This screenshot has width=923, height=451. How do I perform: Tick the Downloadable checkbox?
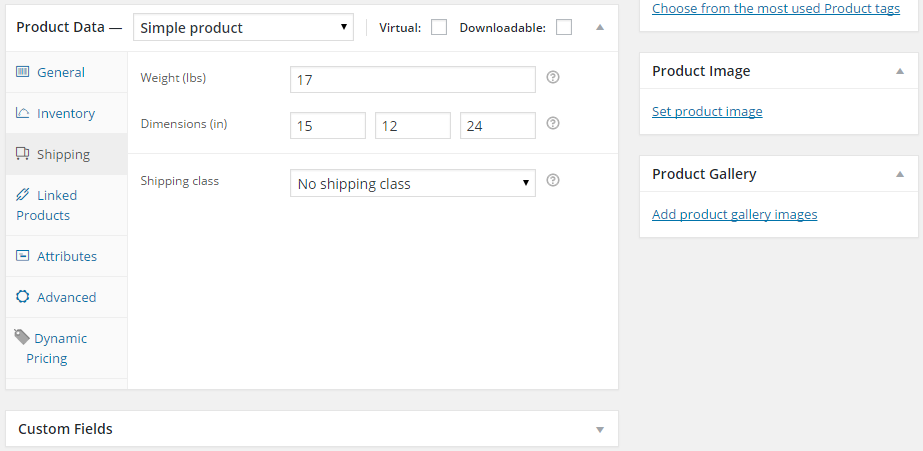click(564, 27)
